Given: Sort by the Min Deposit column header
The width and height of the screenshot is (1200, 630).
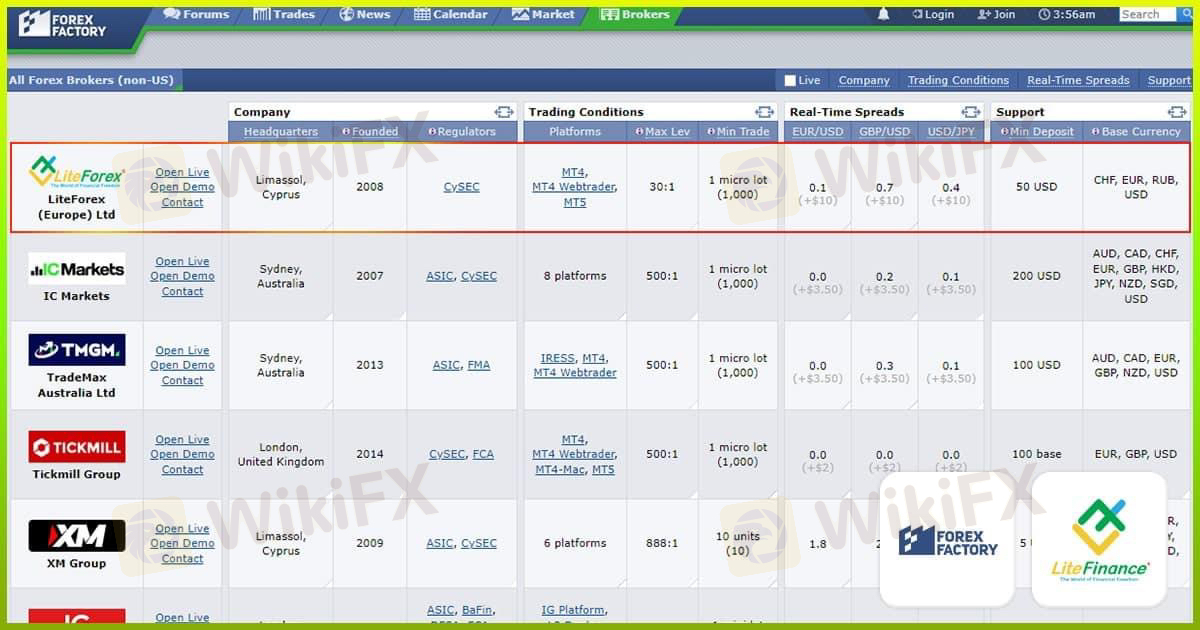Looking at the screenshot, I should coord(1037,132).
